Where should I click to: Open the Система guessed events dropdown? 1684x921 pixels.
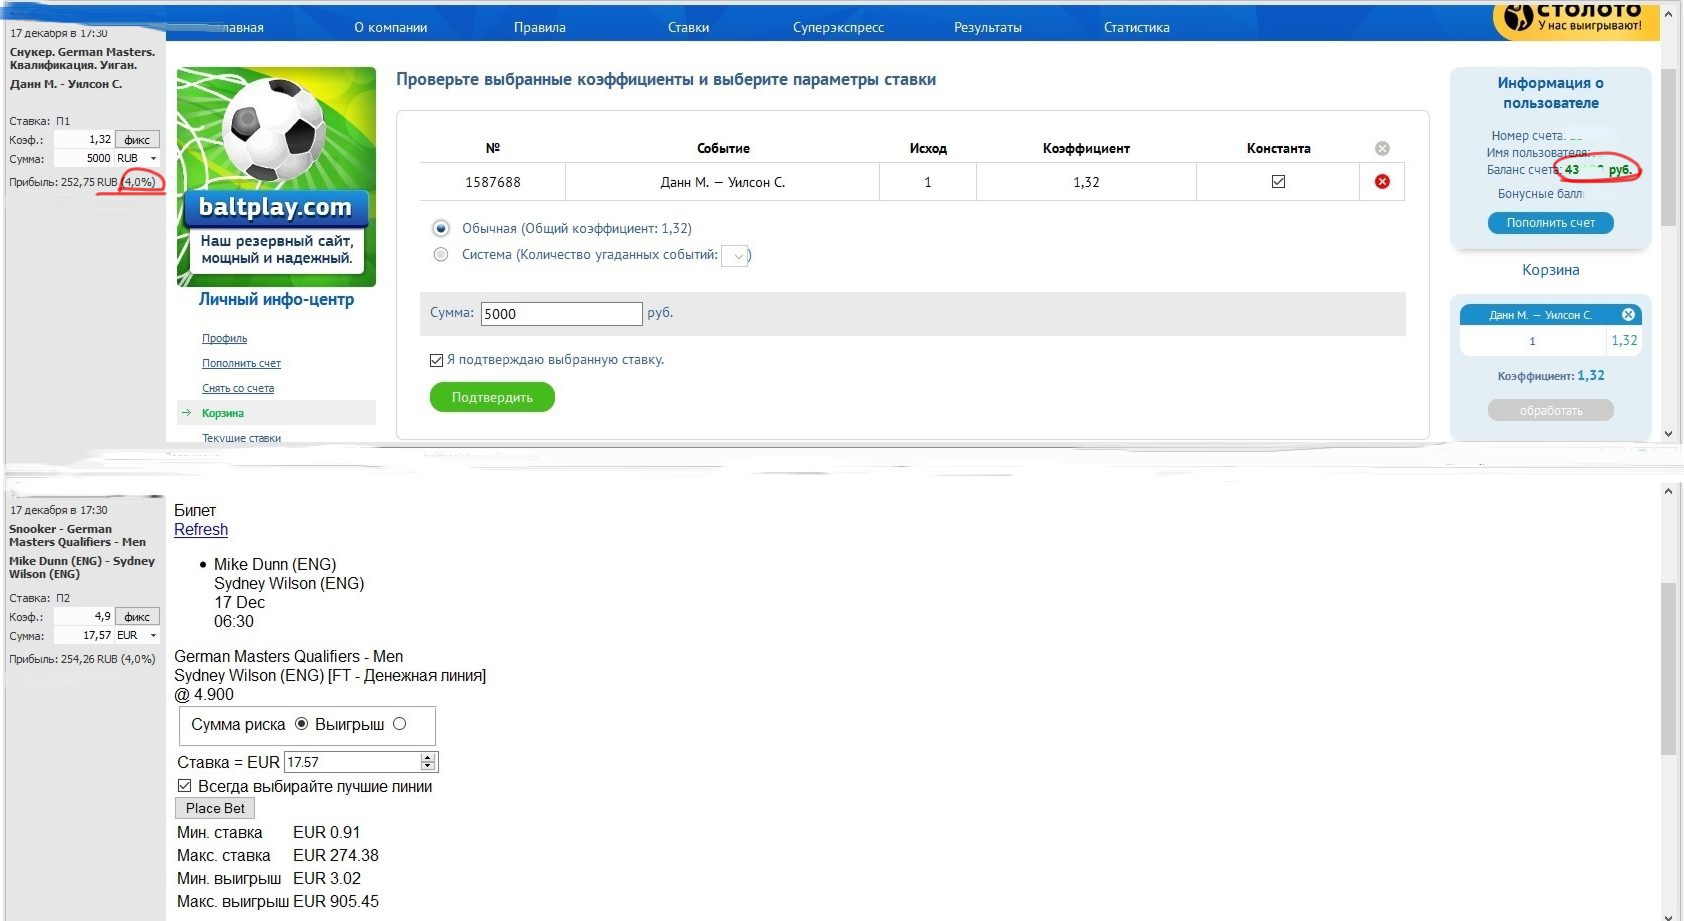(x=736, y=256)
